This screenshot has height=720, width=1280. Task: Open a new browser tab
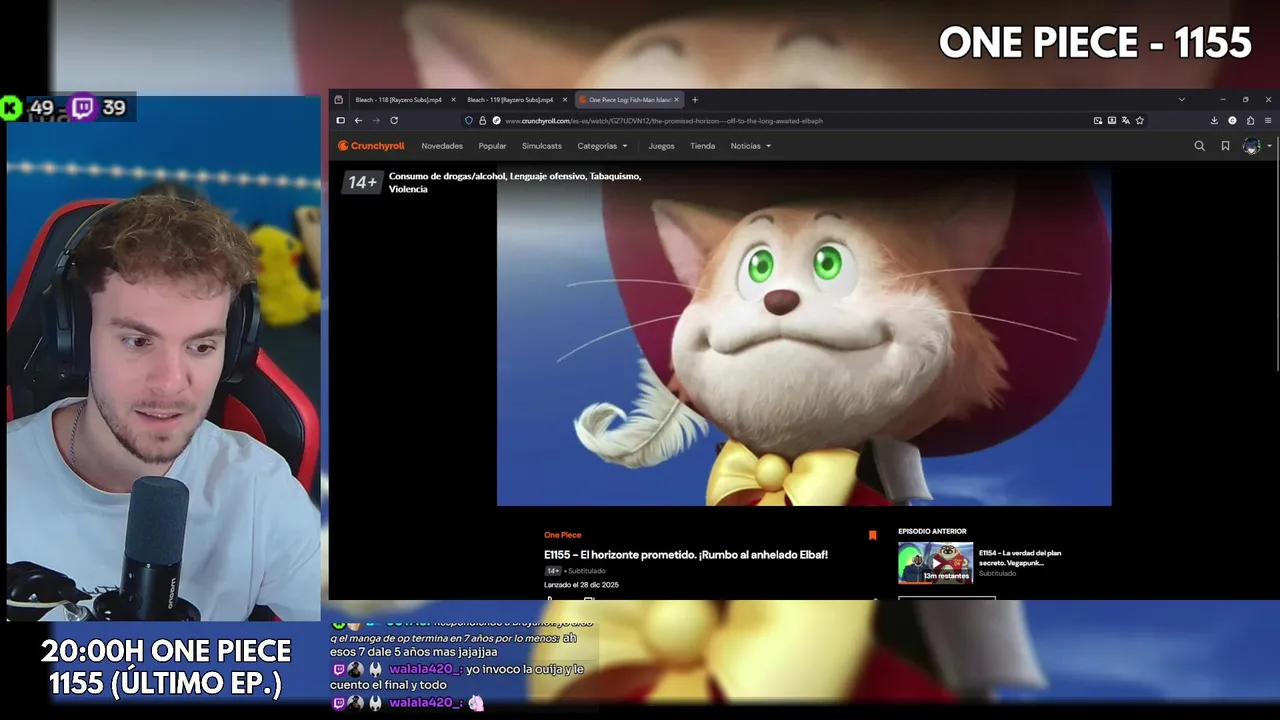(695, 100)
